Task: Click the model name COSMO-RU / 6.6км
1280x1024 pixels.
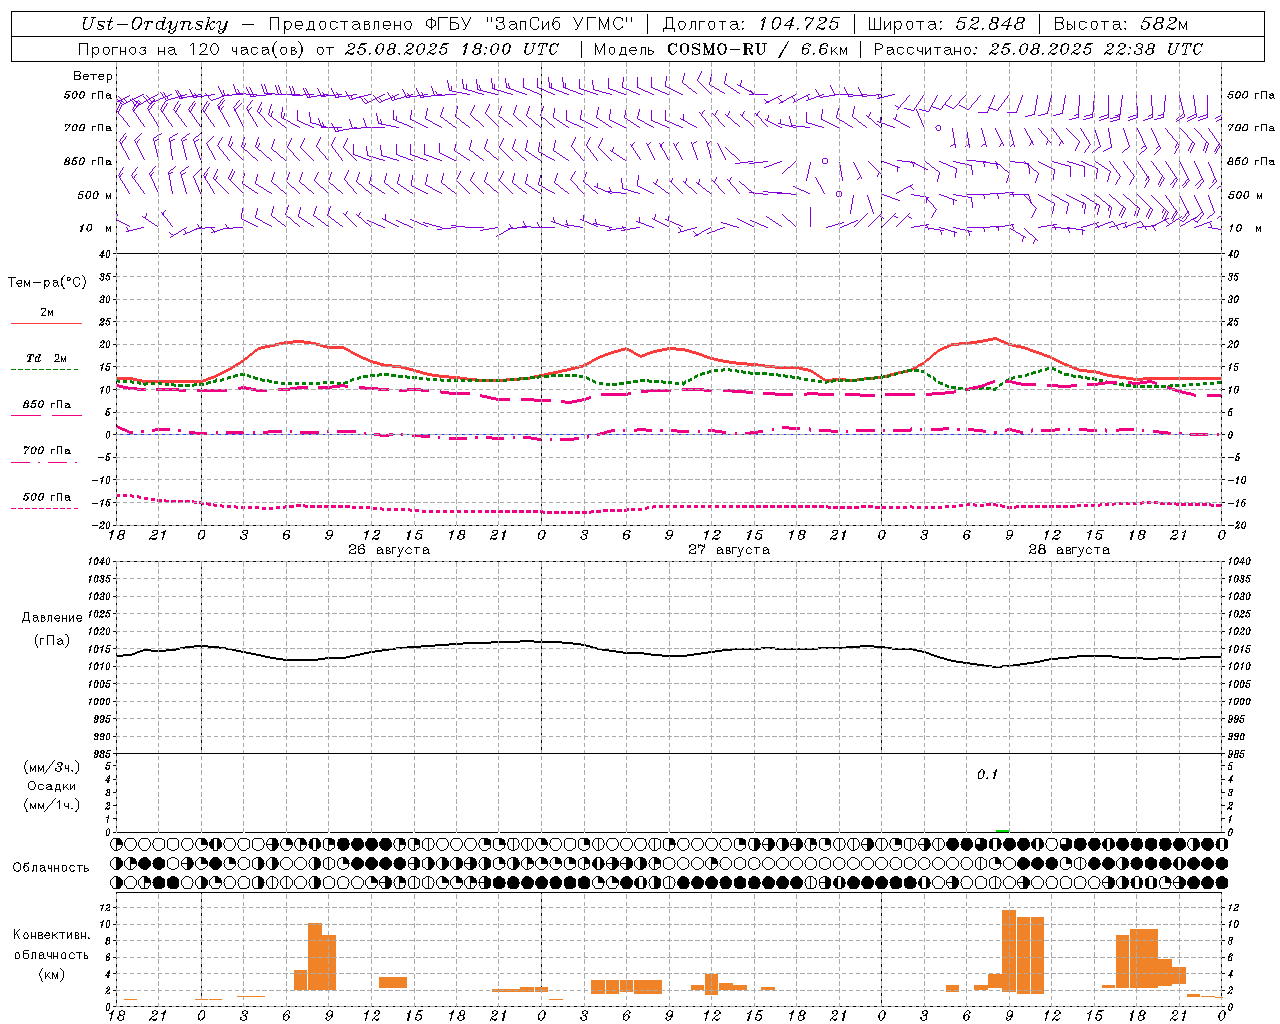Action: pyautogui.click(x=758, y=49)
